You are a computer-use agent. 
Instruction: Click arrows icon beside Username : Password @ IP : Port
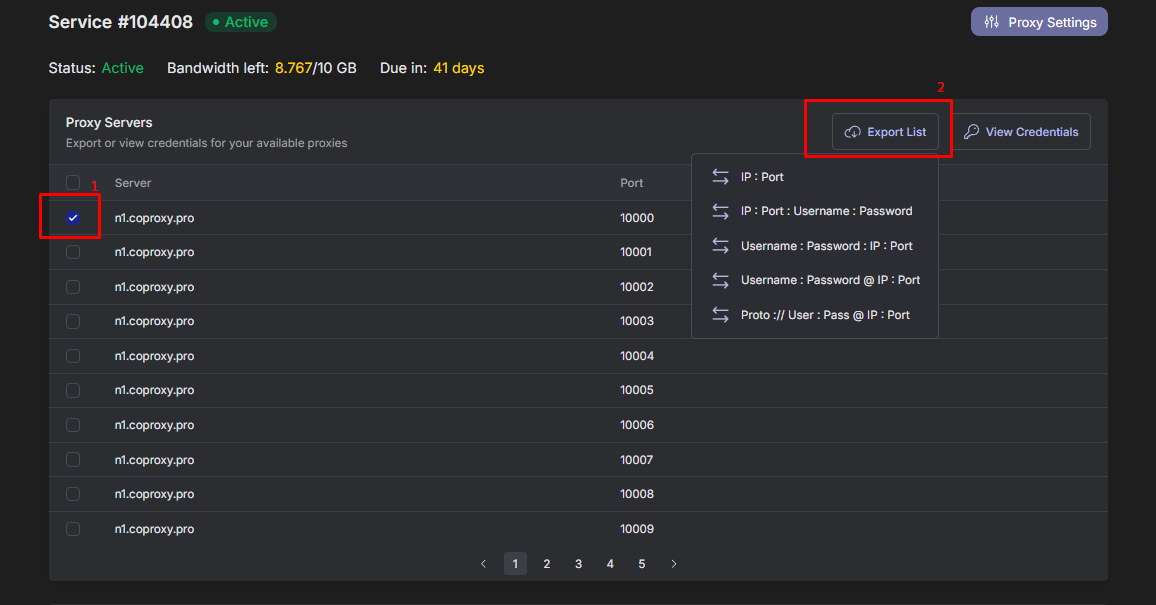720,280
